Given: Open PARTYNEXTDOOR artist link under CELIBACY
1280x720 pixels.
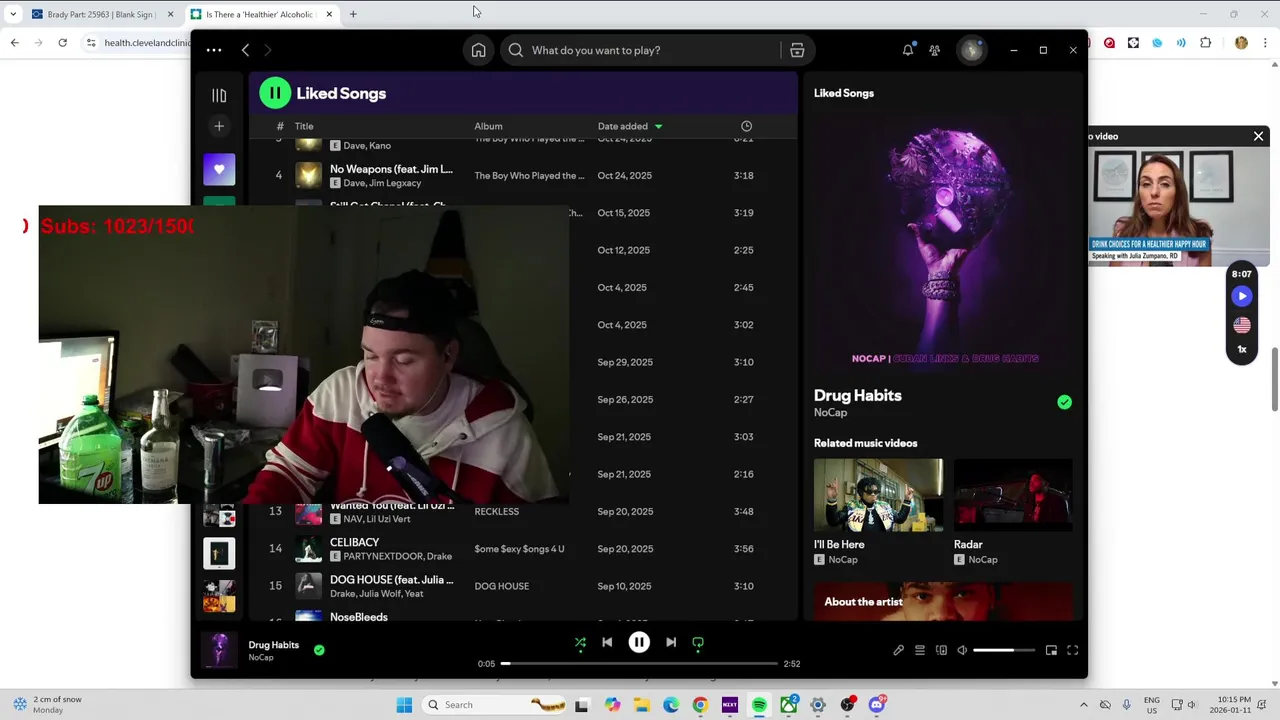Looking at the screenshot, I should (x=382, y=556).
